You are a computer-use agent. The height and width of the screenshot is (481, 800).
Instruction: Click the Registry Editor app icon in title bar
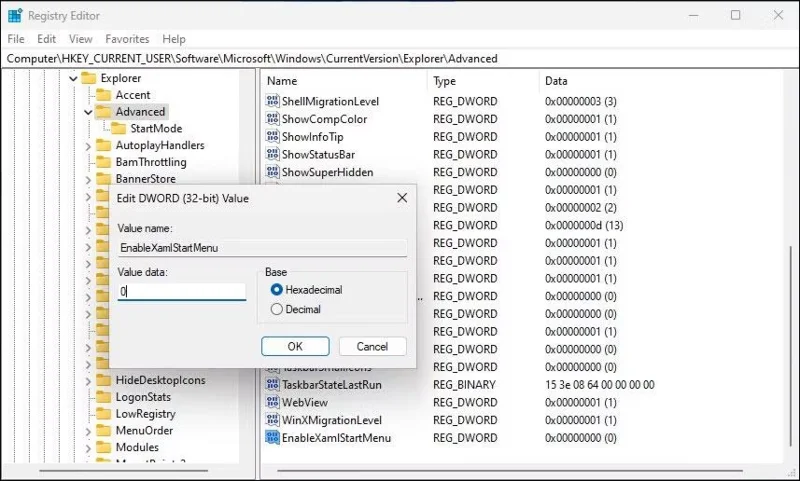pyautogui.click(x=15, y=16)
